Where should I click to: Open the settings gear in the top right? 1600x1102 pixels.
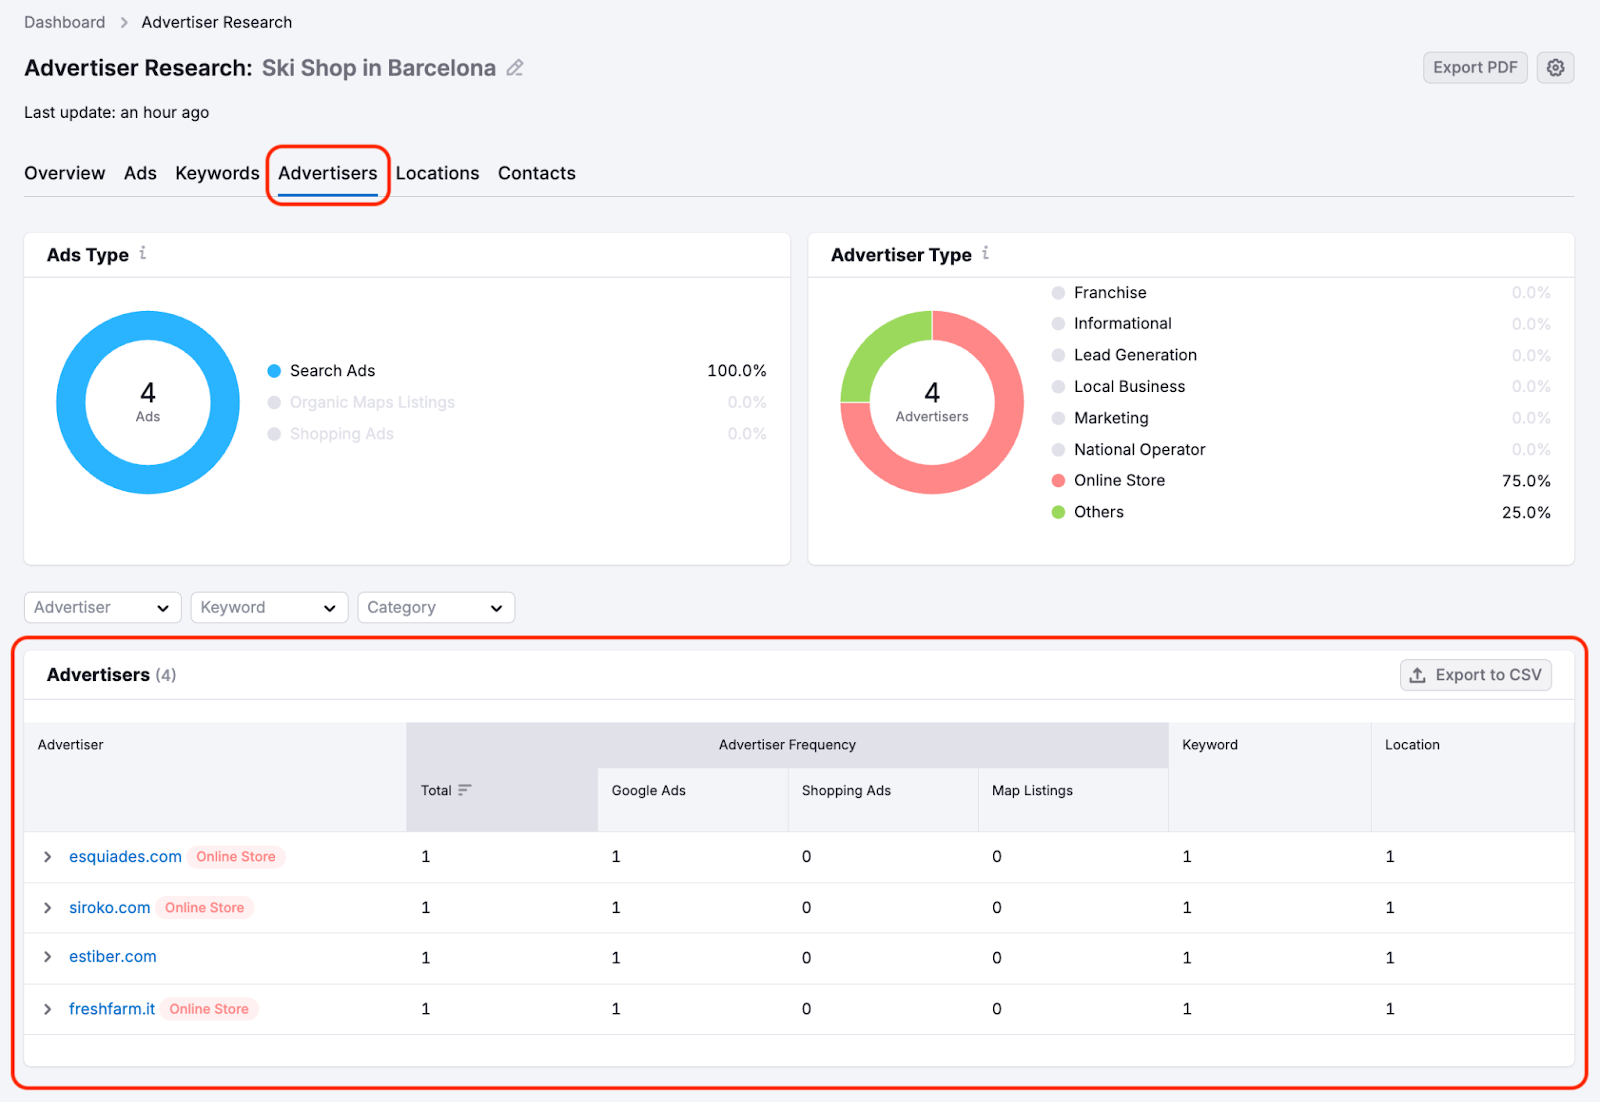tap(1556, 67)
